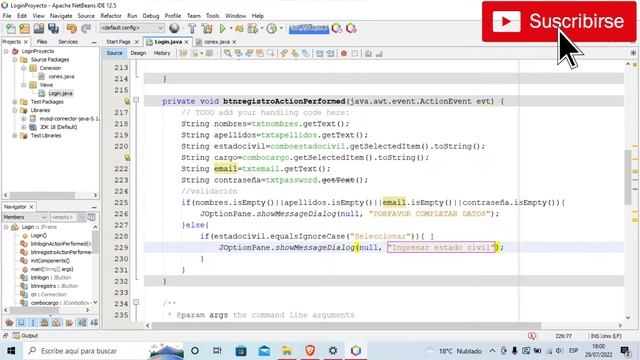Toggle Sort by Name in Navigator
This screenshot has width=640, height=360.
(82, 322)
